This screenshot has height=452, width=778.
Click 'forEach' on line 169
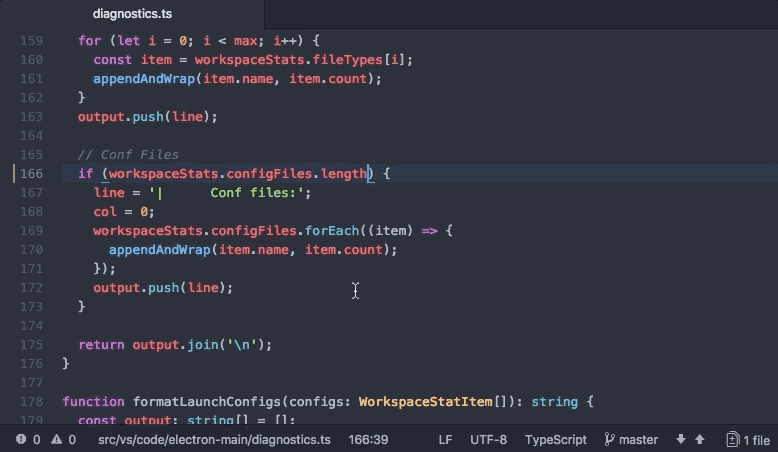pyautogui.click(x=332, y=231)
